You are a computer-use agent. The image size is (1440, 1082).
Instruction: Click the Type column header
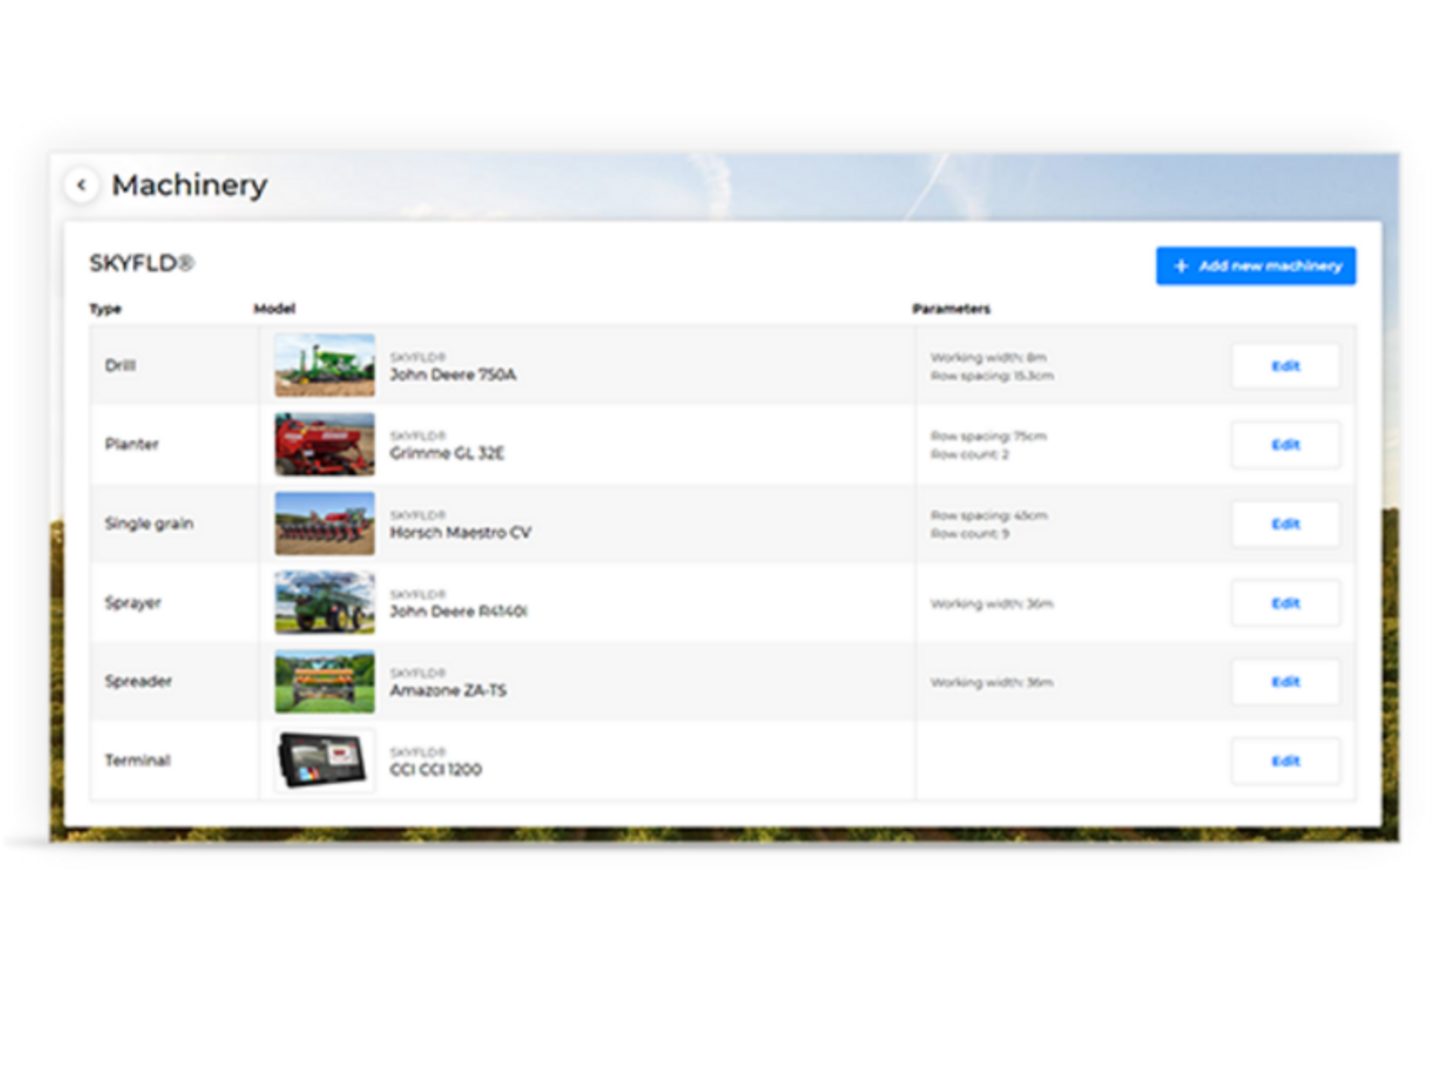pos(105,309)
